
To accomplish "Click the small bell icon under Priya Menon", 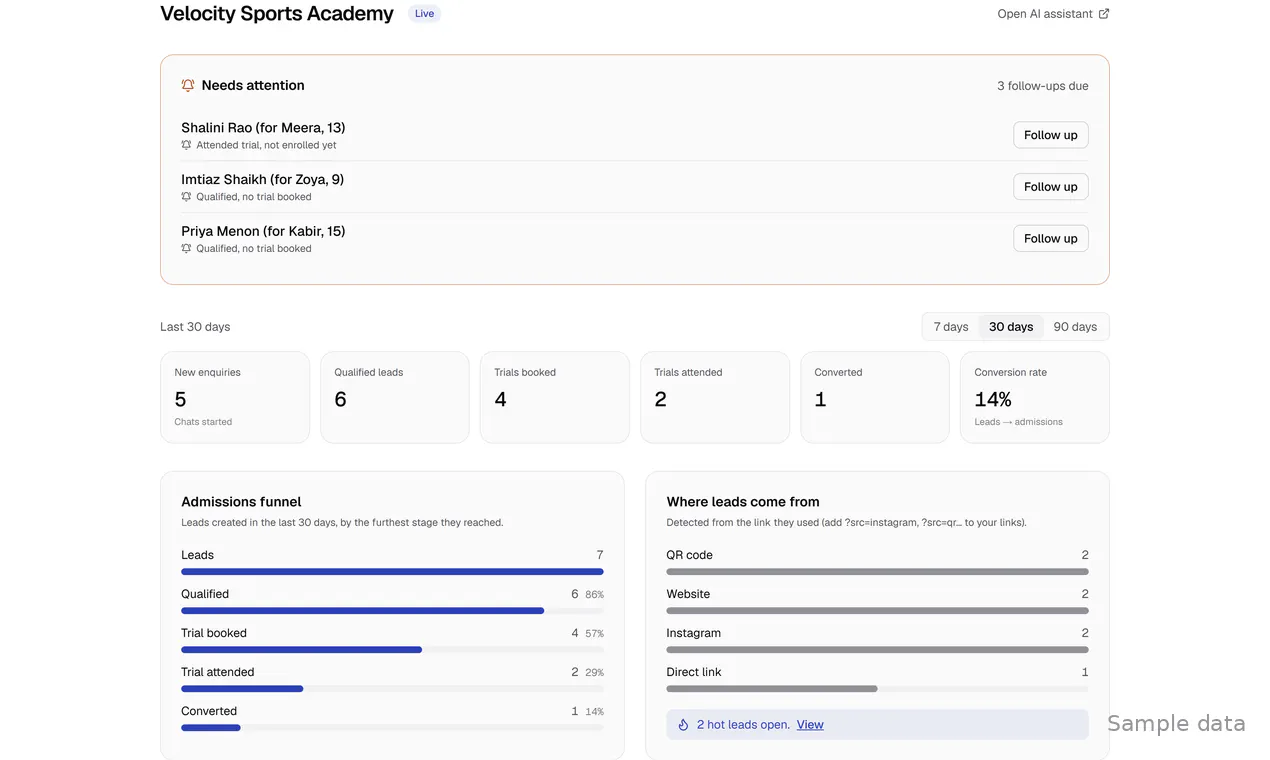I will point(186,249).
